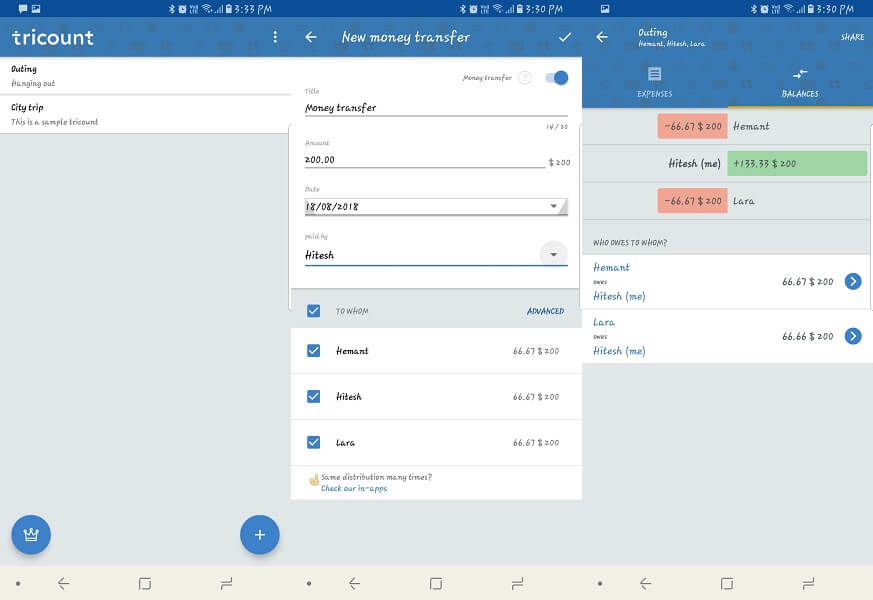The width and height of the screenshot is (873, 600).
Task: Tap Android back key under balances screen
Action: click(x=645, y=583)
